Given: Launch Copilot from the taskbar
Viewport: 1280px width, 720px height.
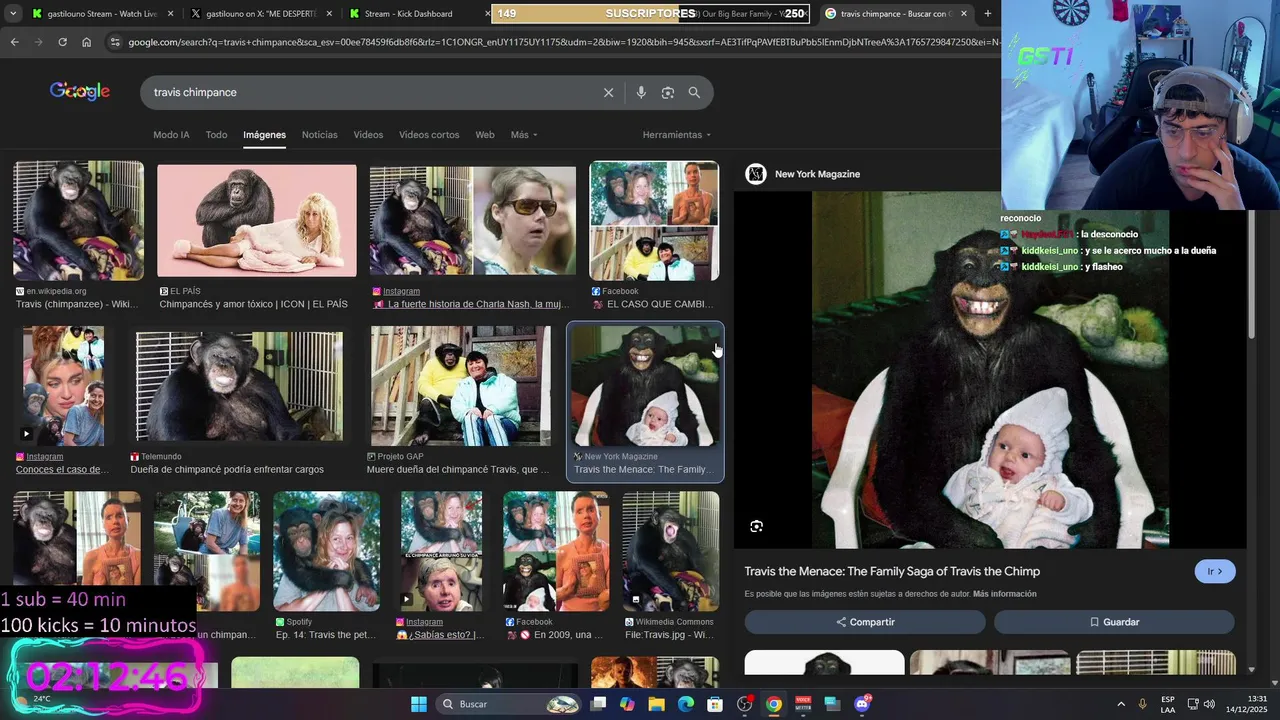Looking at the screenshot, I should (x=627, y=704).
